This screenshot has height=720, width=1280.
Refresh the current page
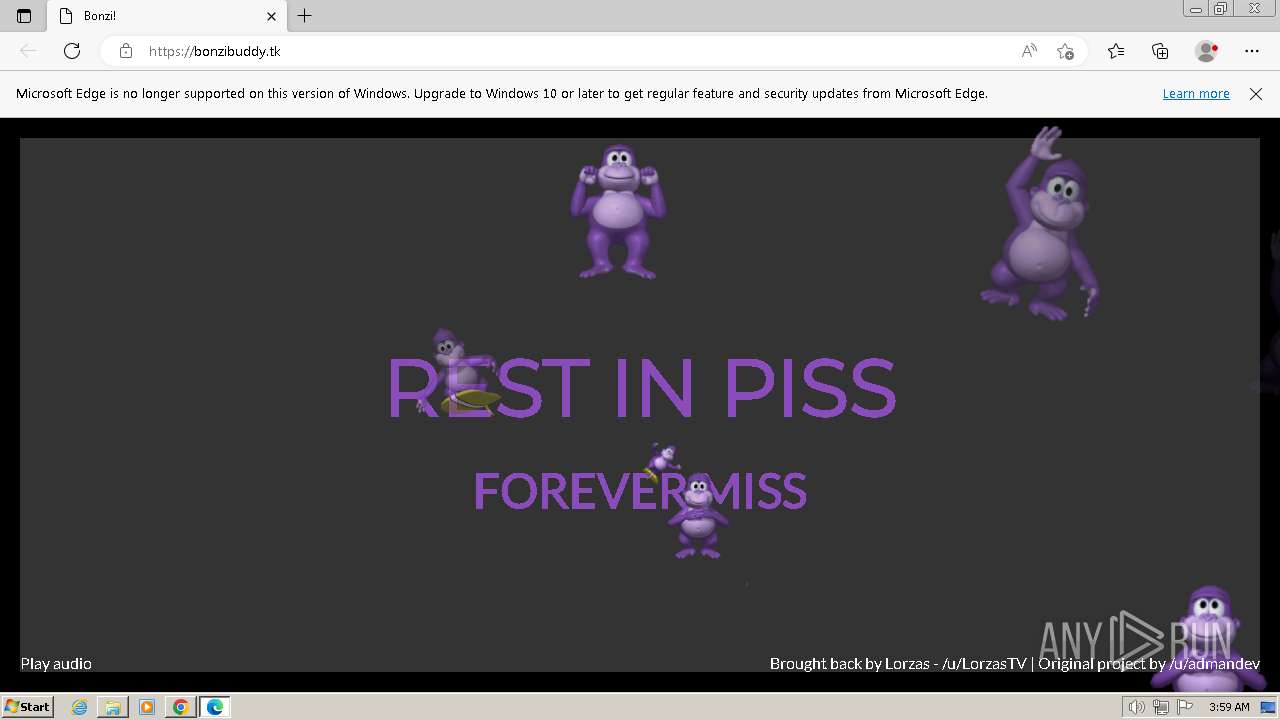point(72,51)
